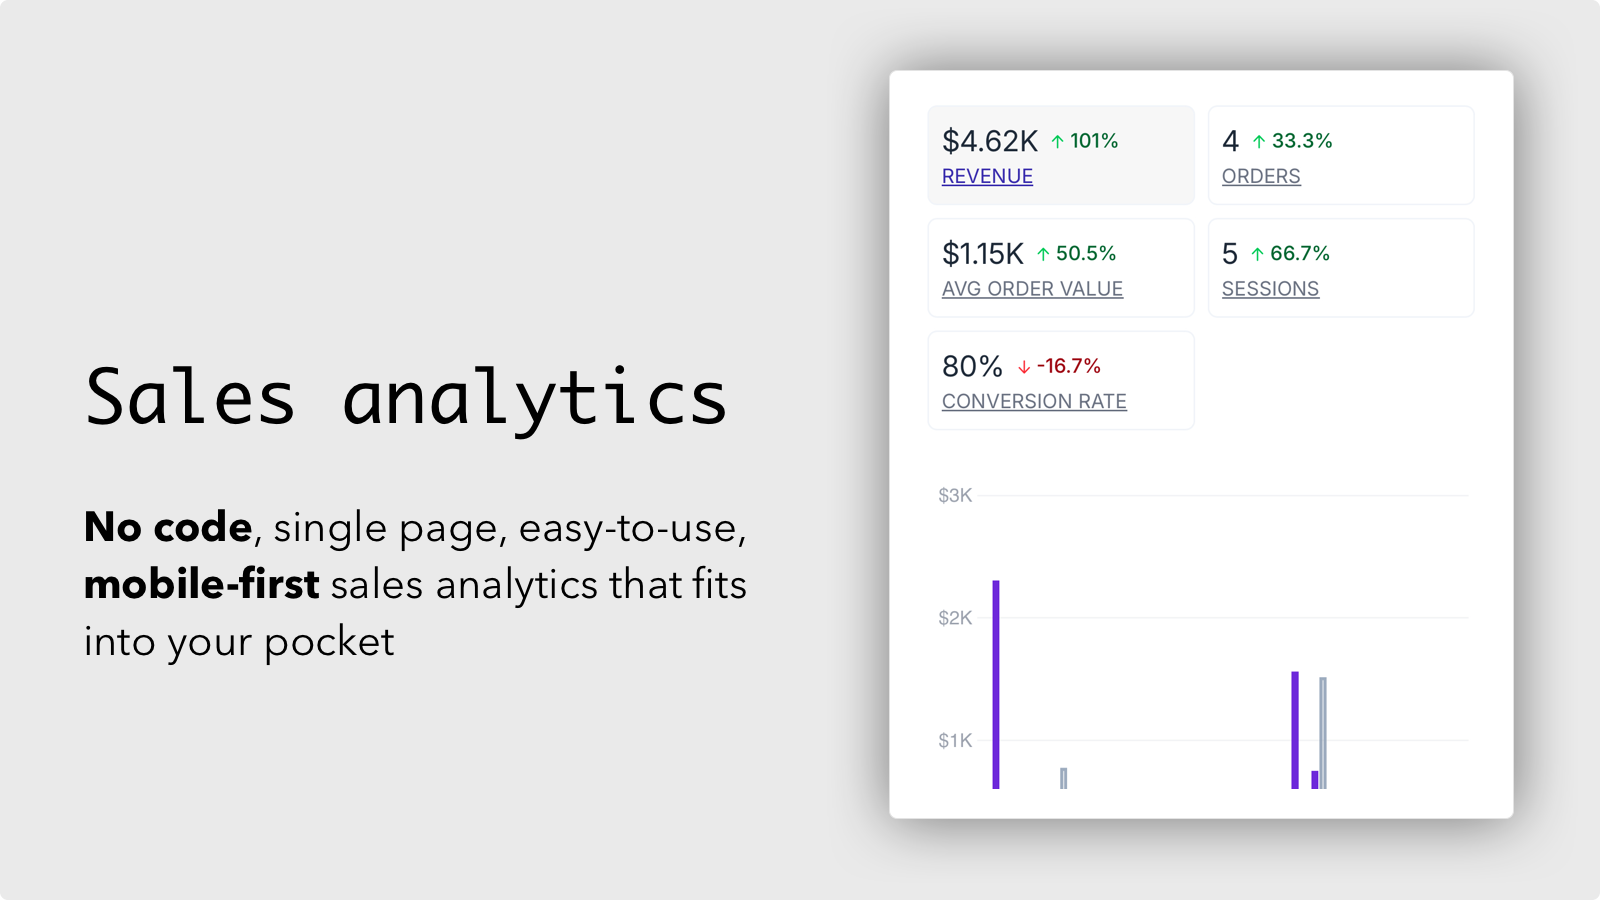Click the second tall purple bar
Viewport: 1600px width, 900px height.
[x=1295, y=730]
